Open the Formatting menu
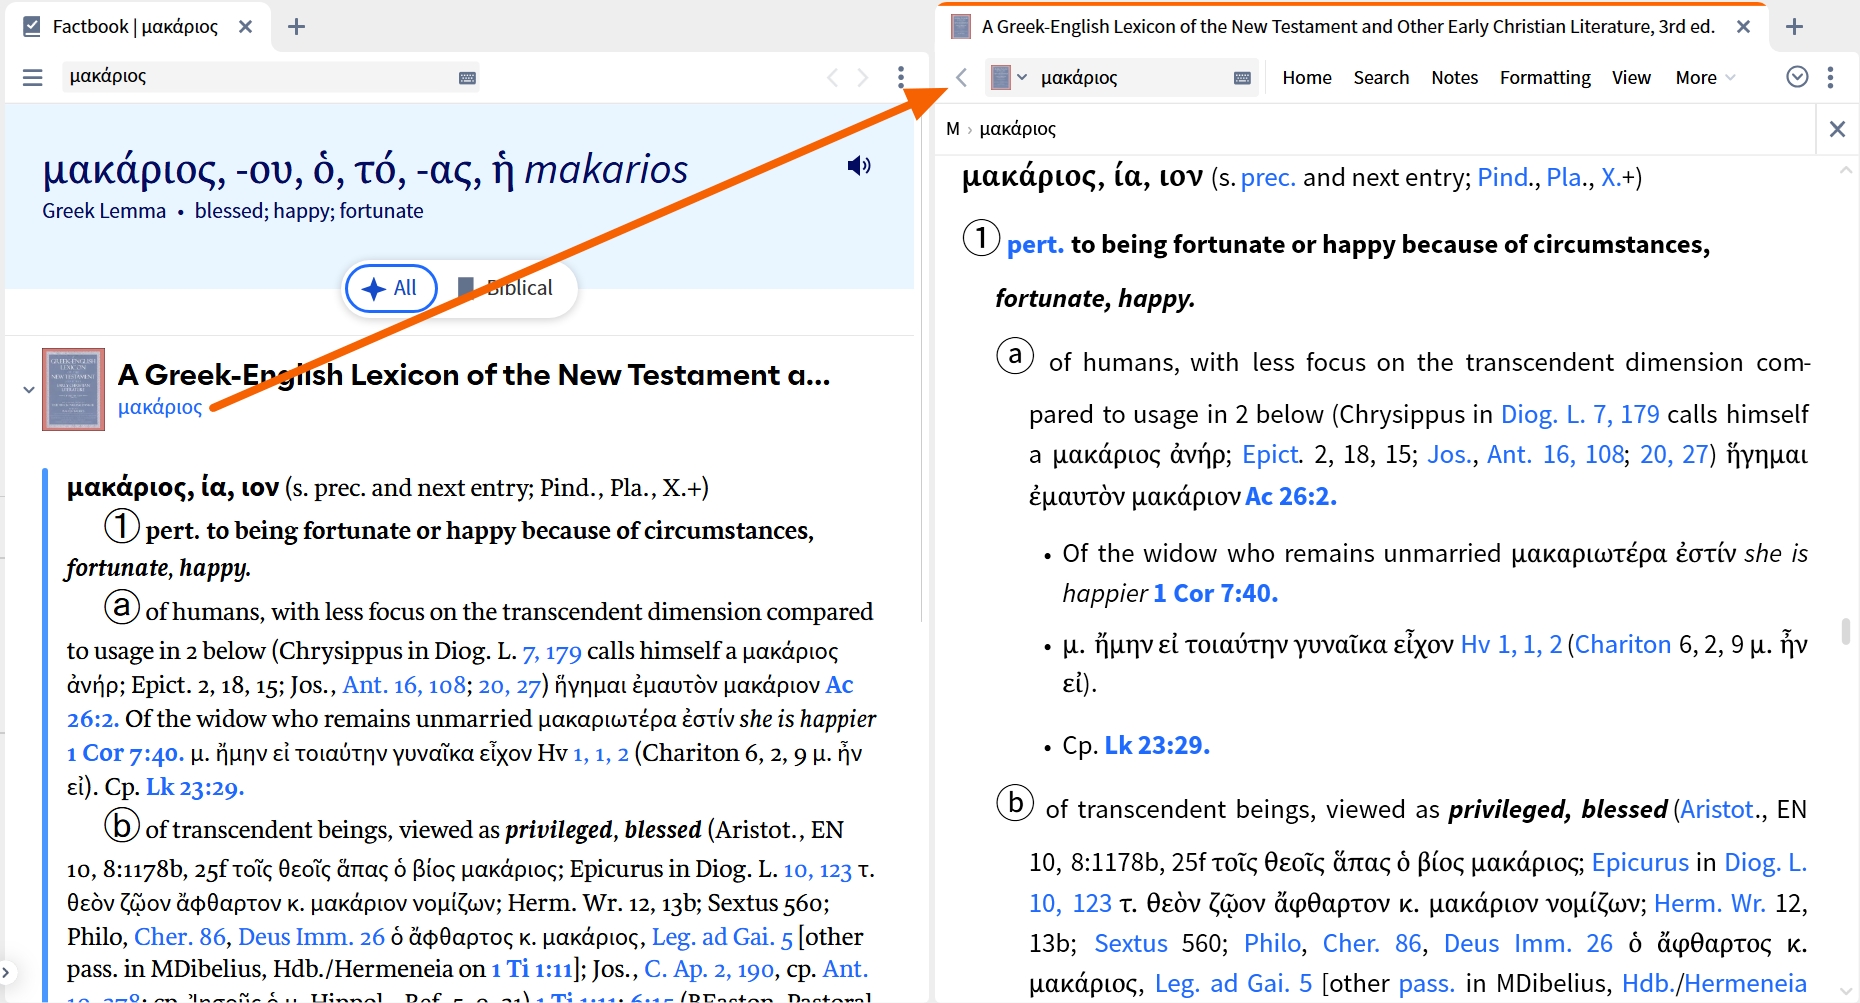 click(x=1545, y=77)
